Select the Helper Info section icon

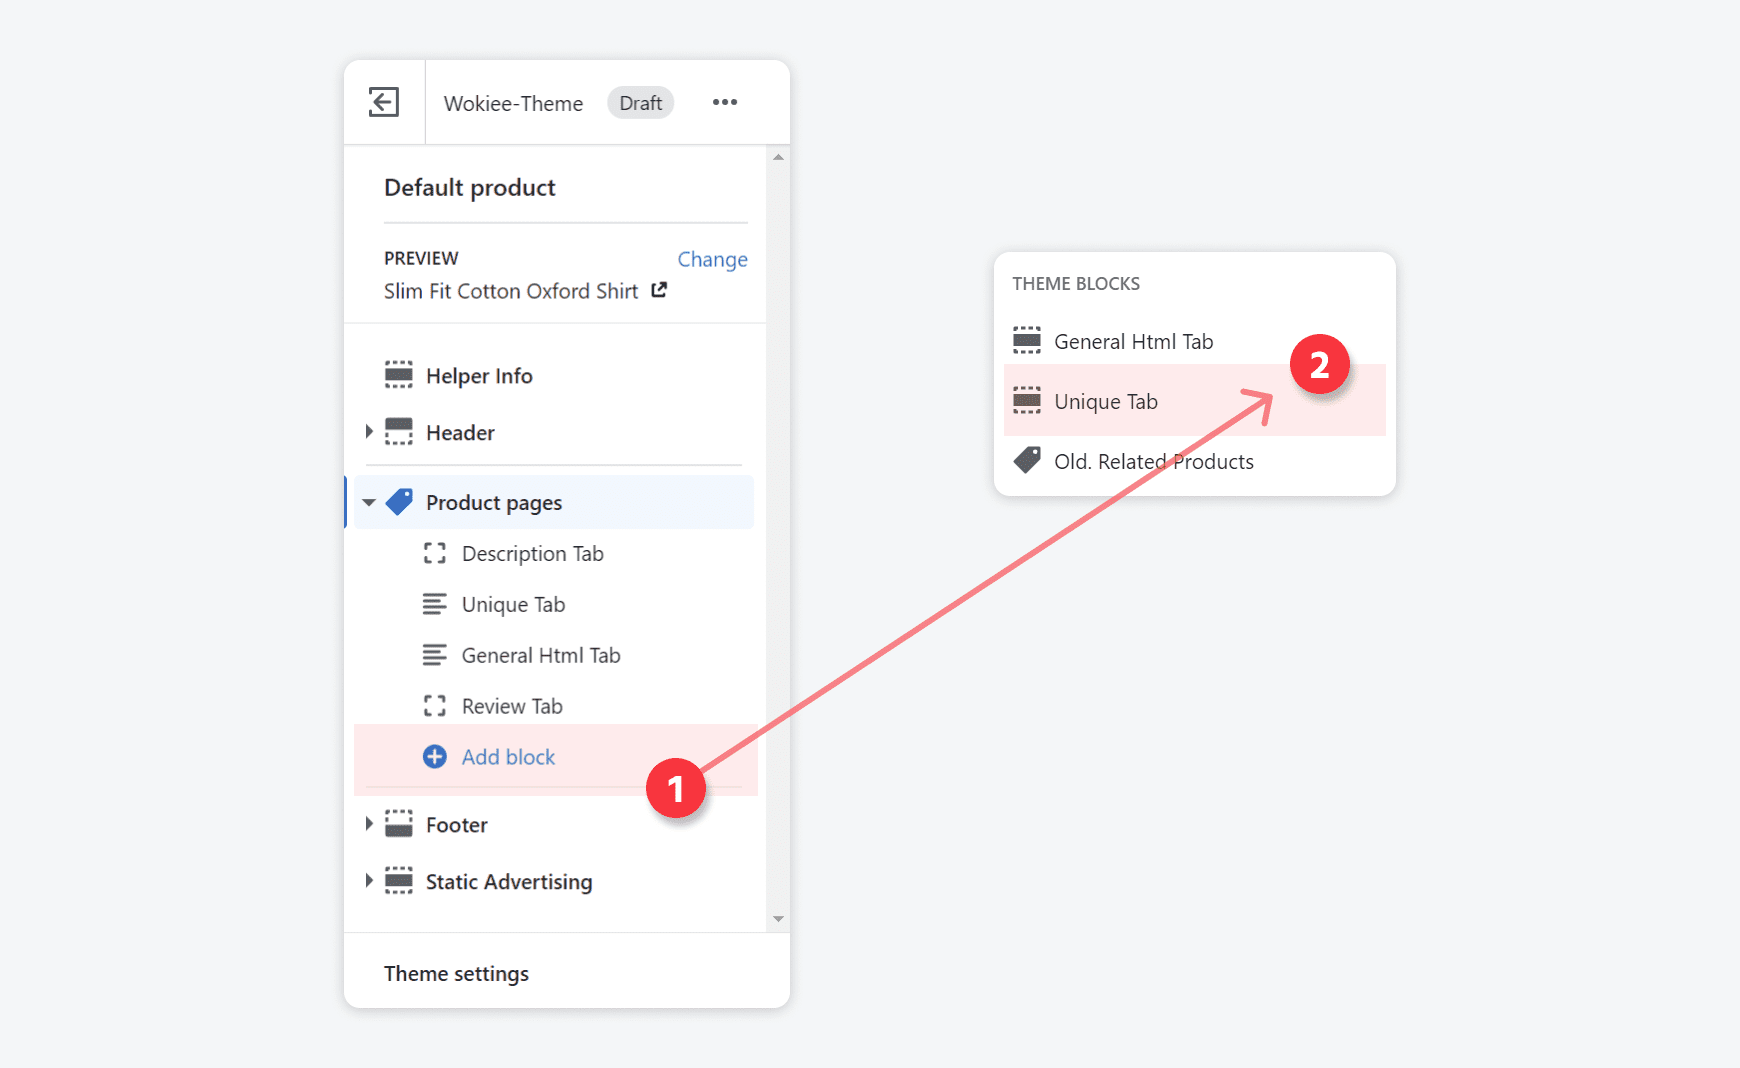(399, 374)
